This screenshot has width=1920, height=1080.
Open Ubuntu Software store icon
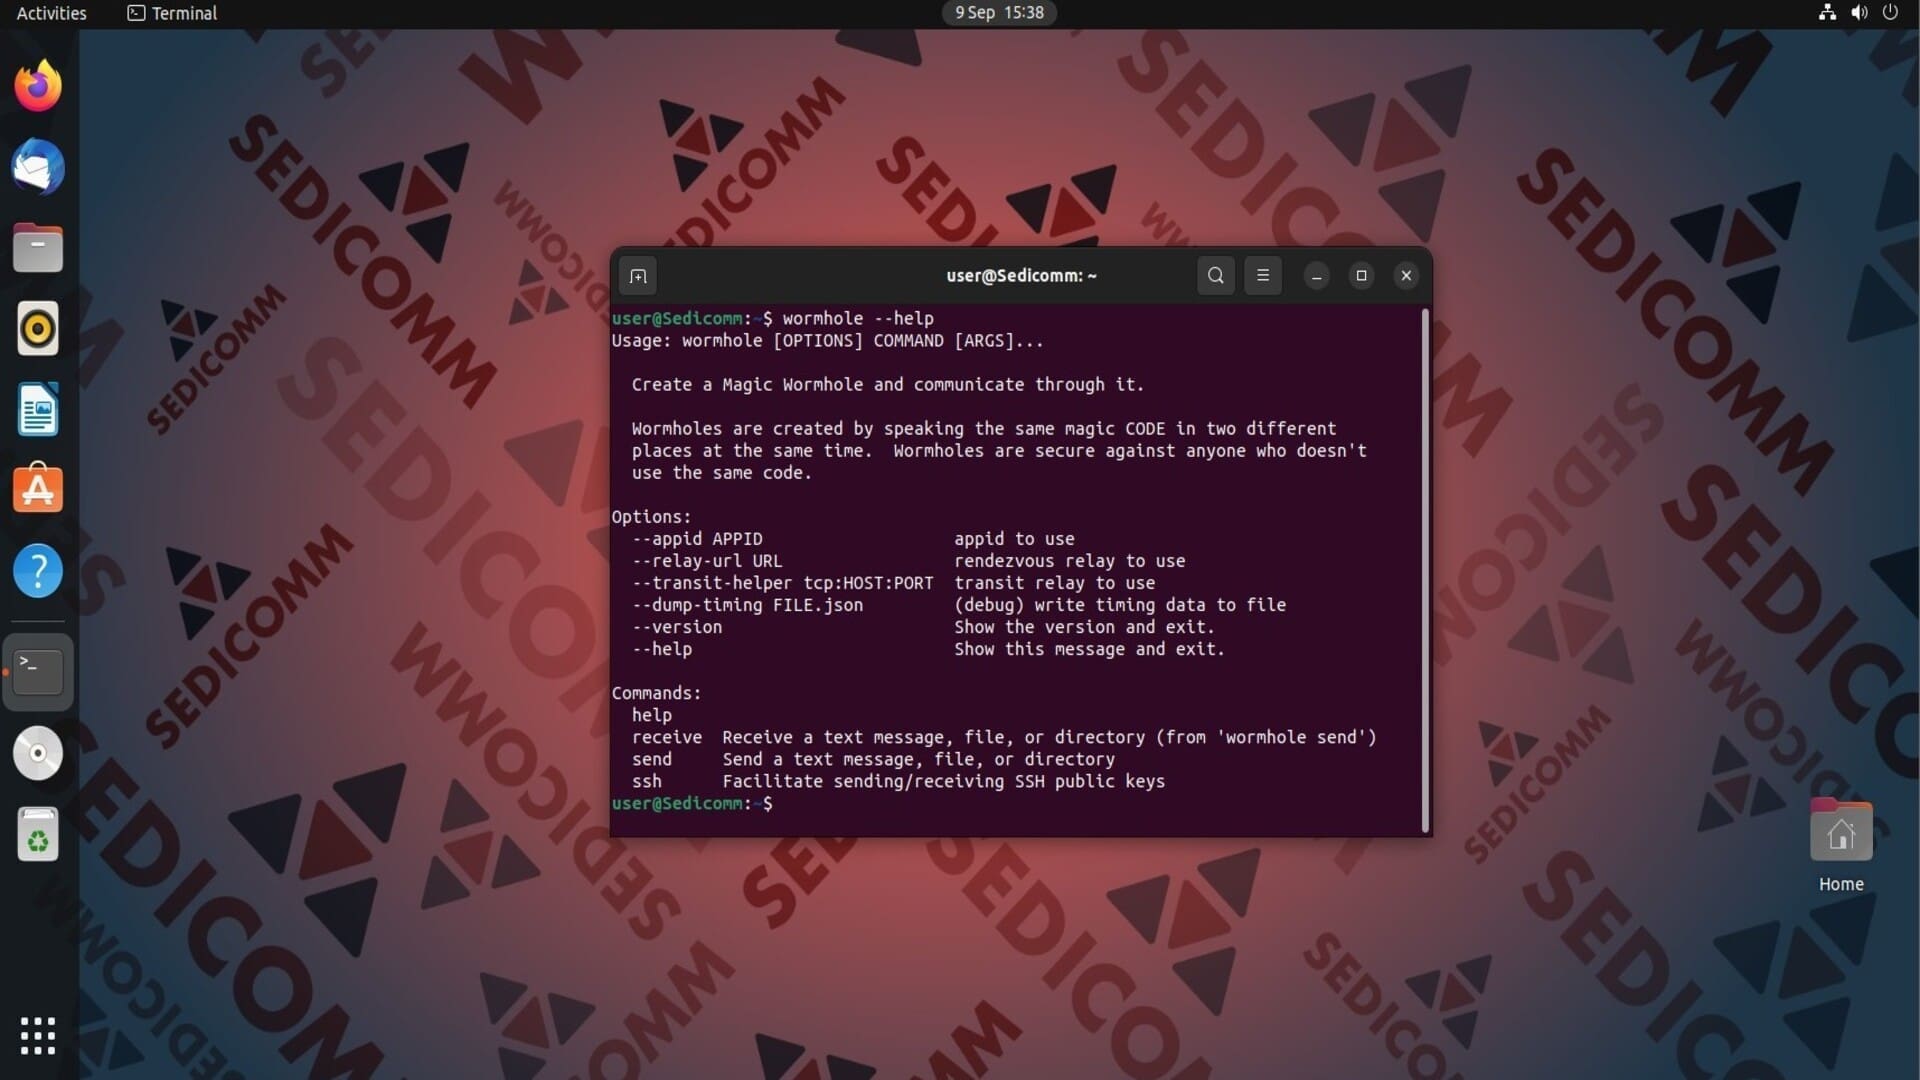[x=38, y=490]
